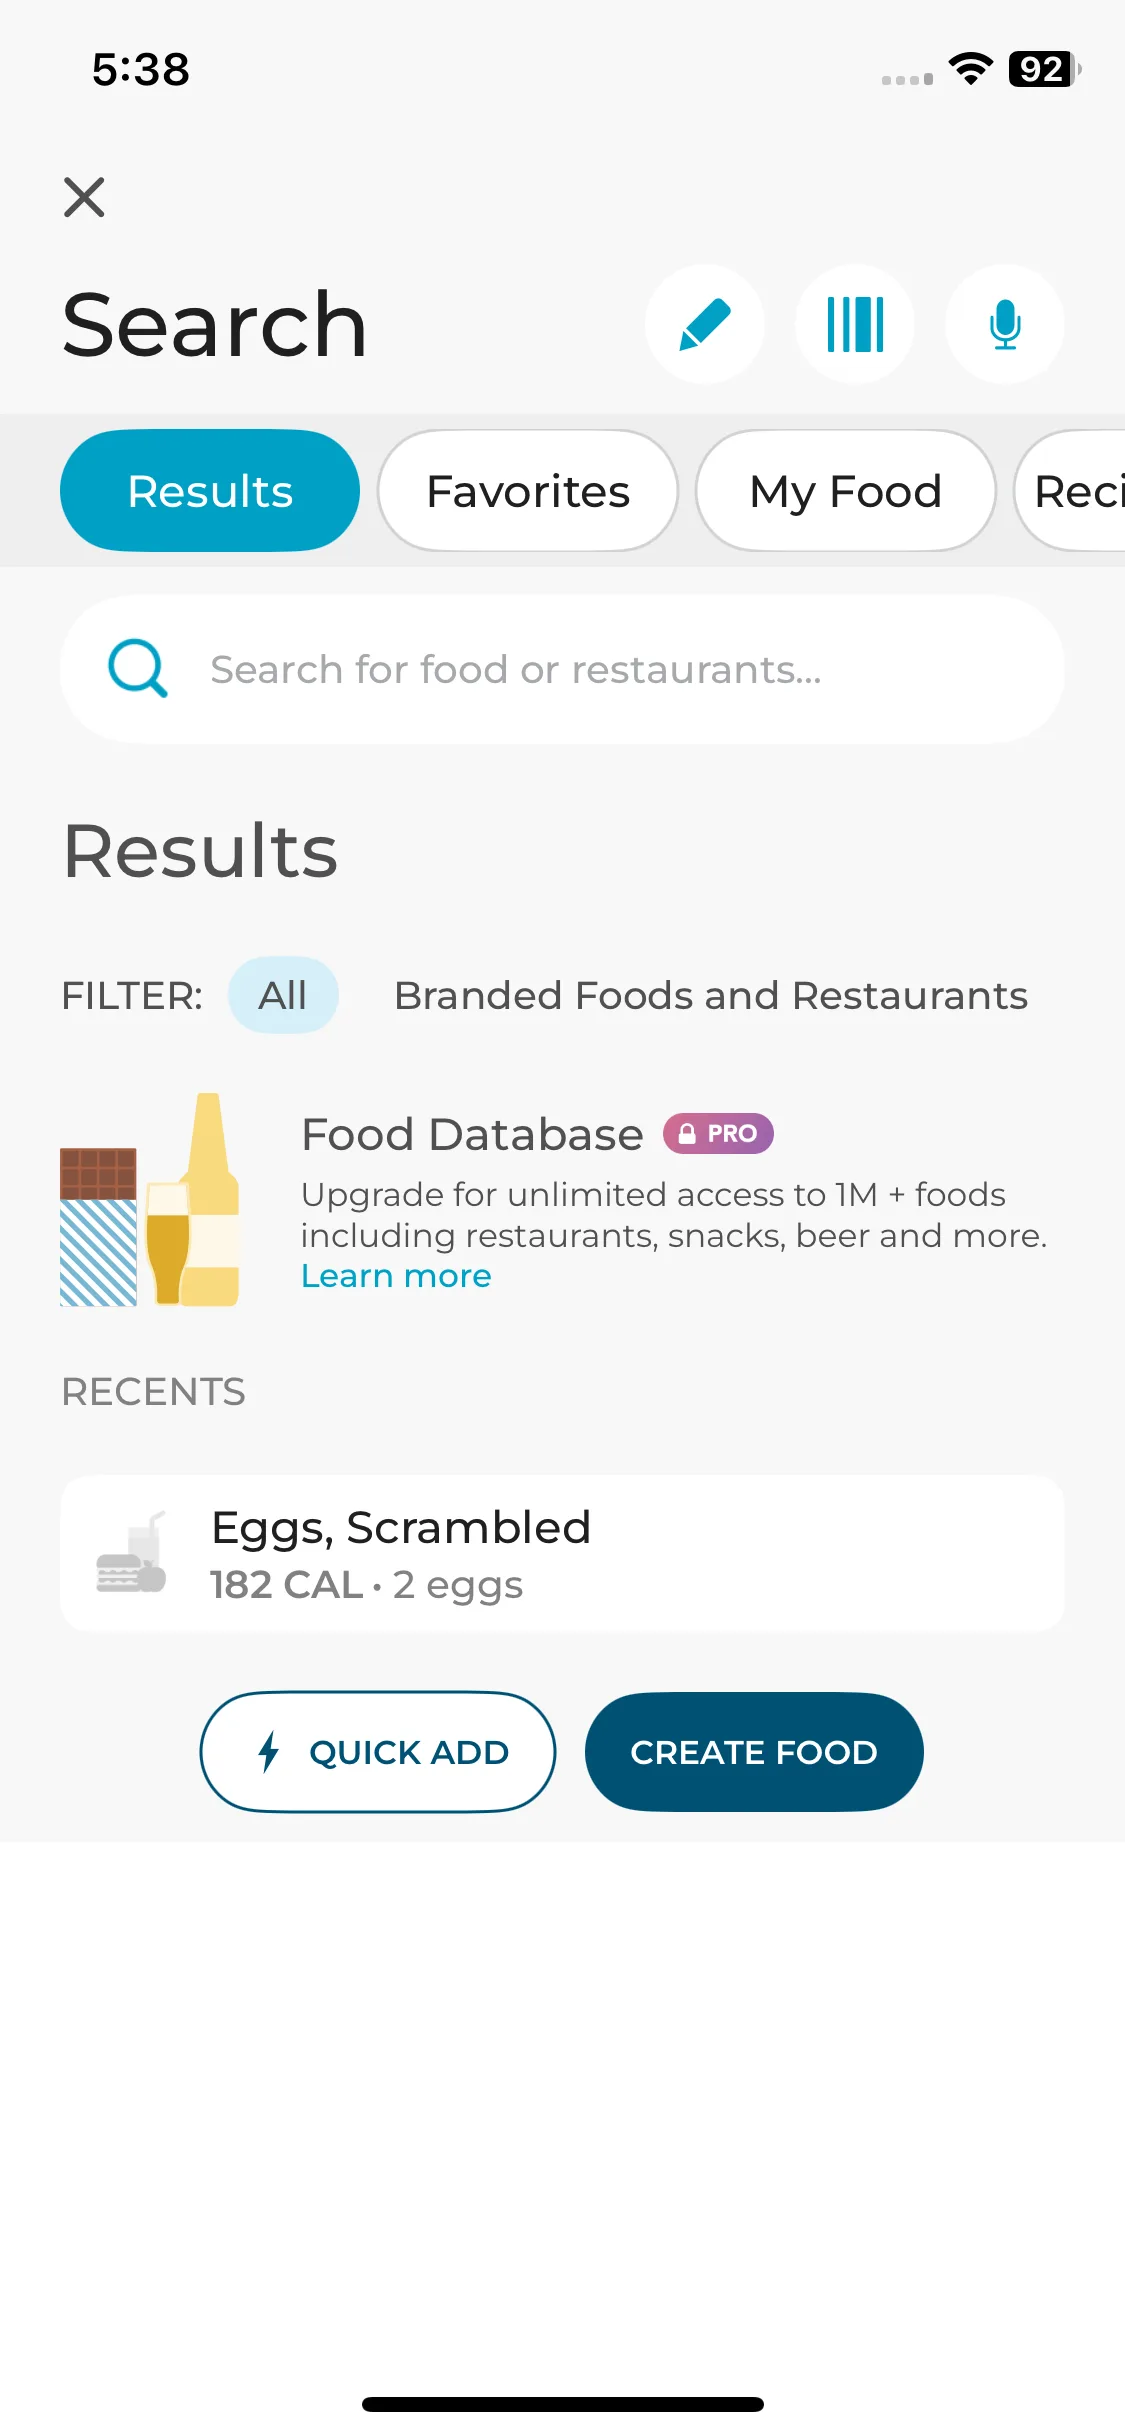1125x2436 pixels.
Task: Tap the Eggs, Scrambled food icon
Action: (x=131, y=1553)
